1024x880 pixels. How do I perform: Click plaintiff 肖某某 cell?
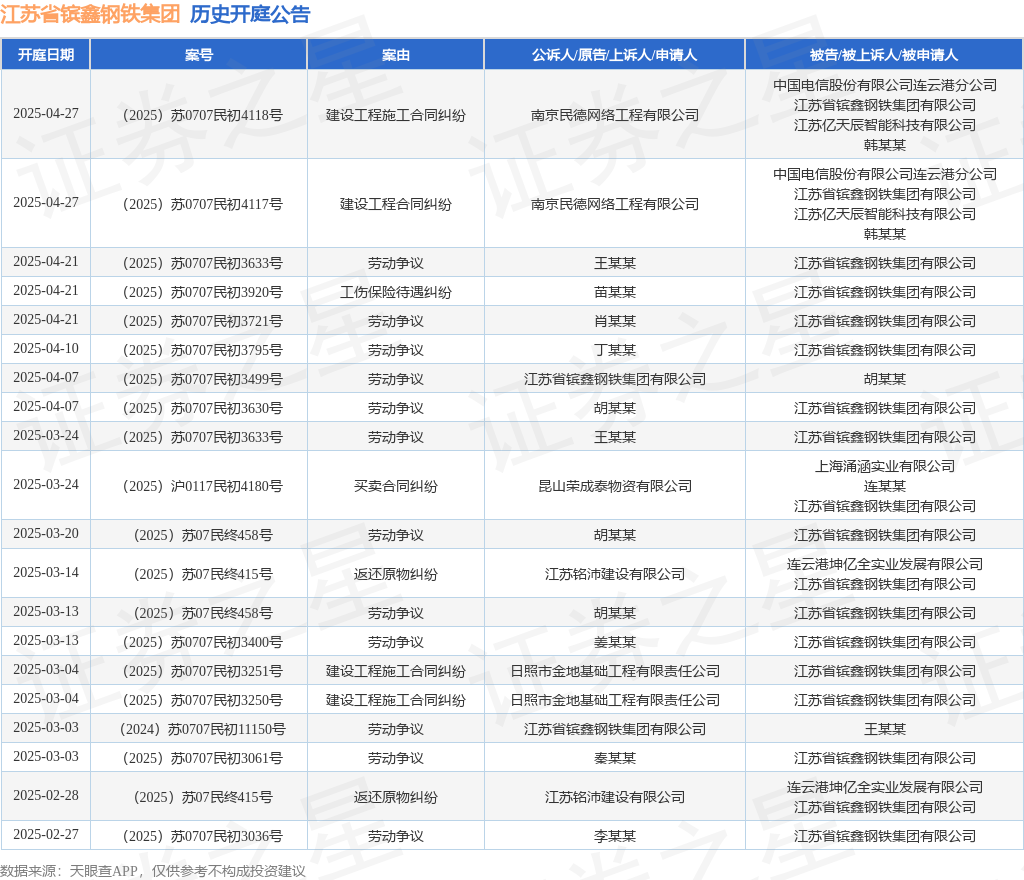point(614,321)
